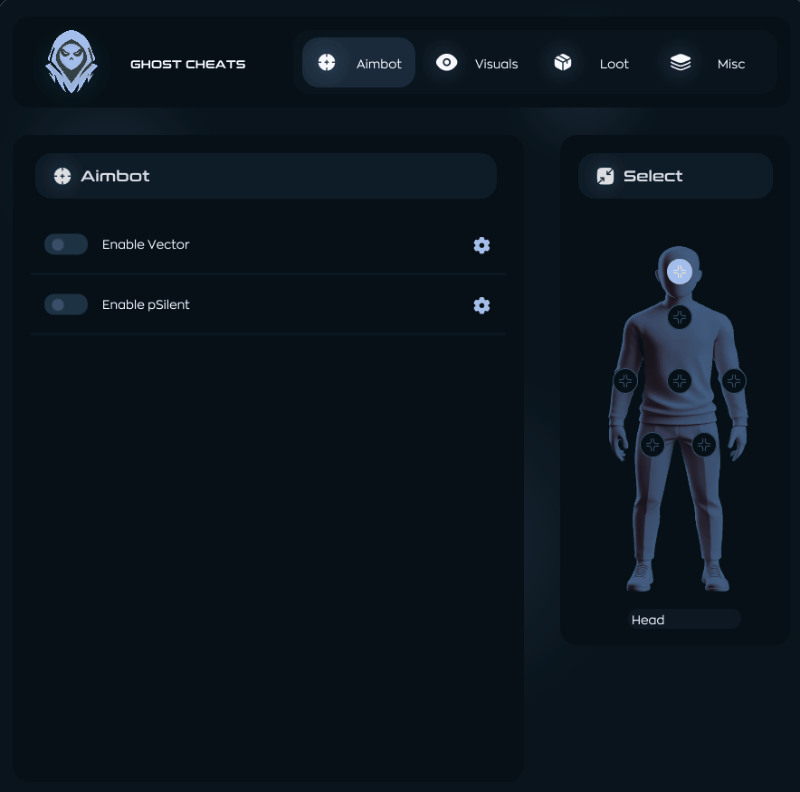800x792 pixels.
Task: Open the Visuals tab
Action: click(476, 63)
